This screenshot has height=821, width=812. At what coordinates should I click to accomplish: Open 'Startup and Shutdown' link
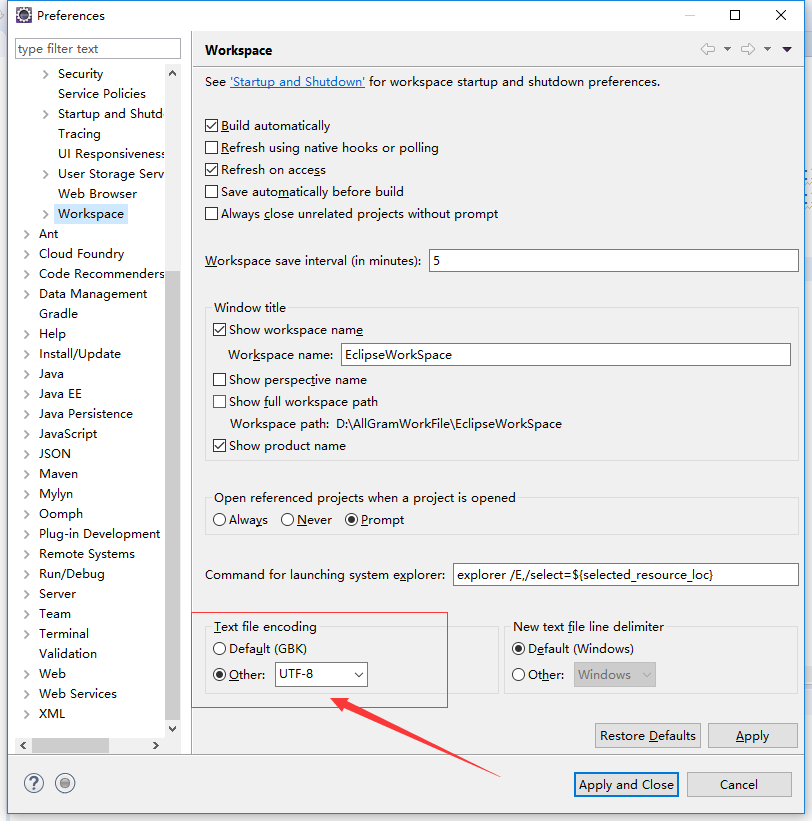coord(297,82)
